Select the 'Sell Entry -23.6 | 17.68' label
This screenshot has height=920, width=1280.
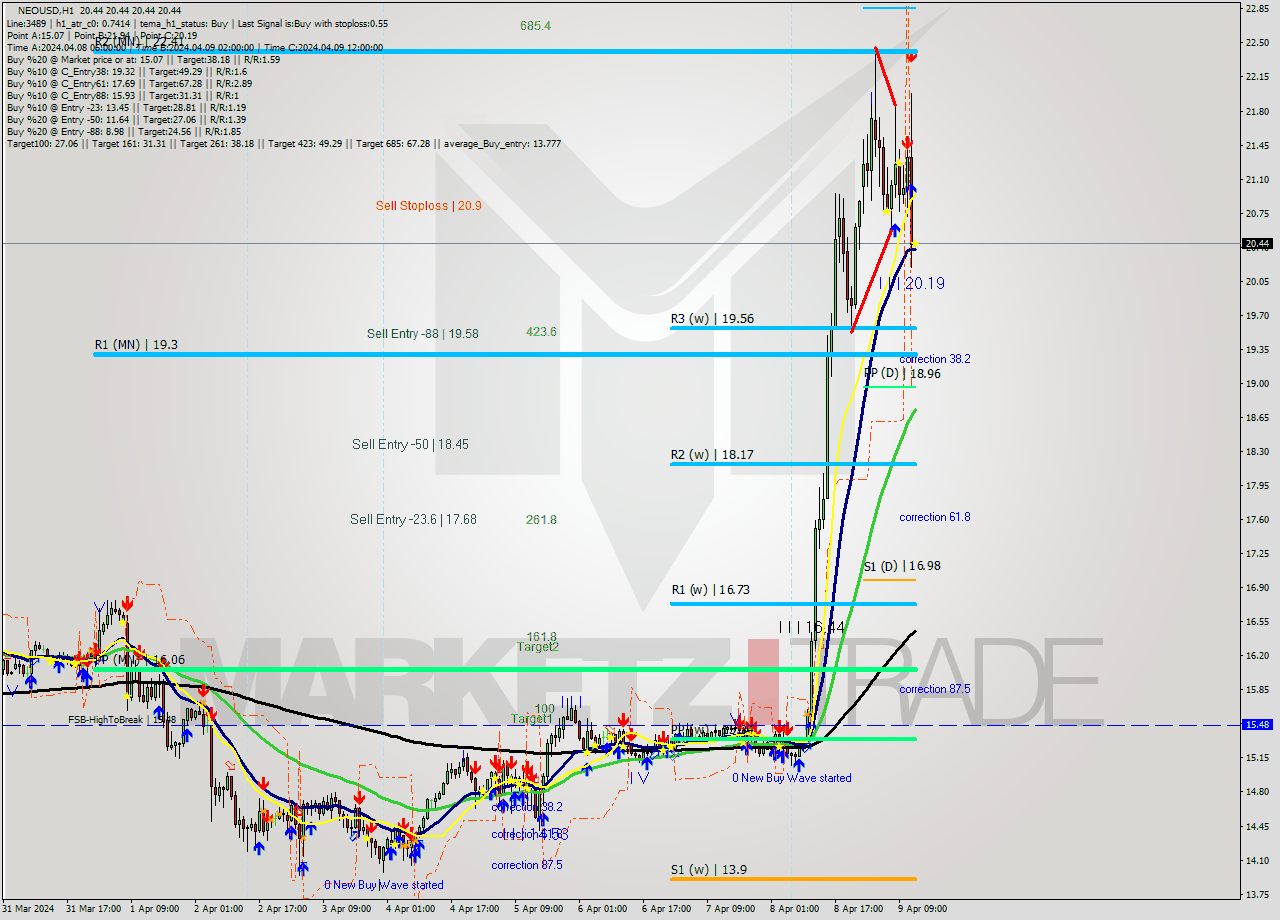click(x=413, y=519)
